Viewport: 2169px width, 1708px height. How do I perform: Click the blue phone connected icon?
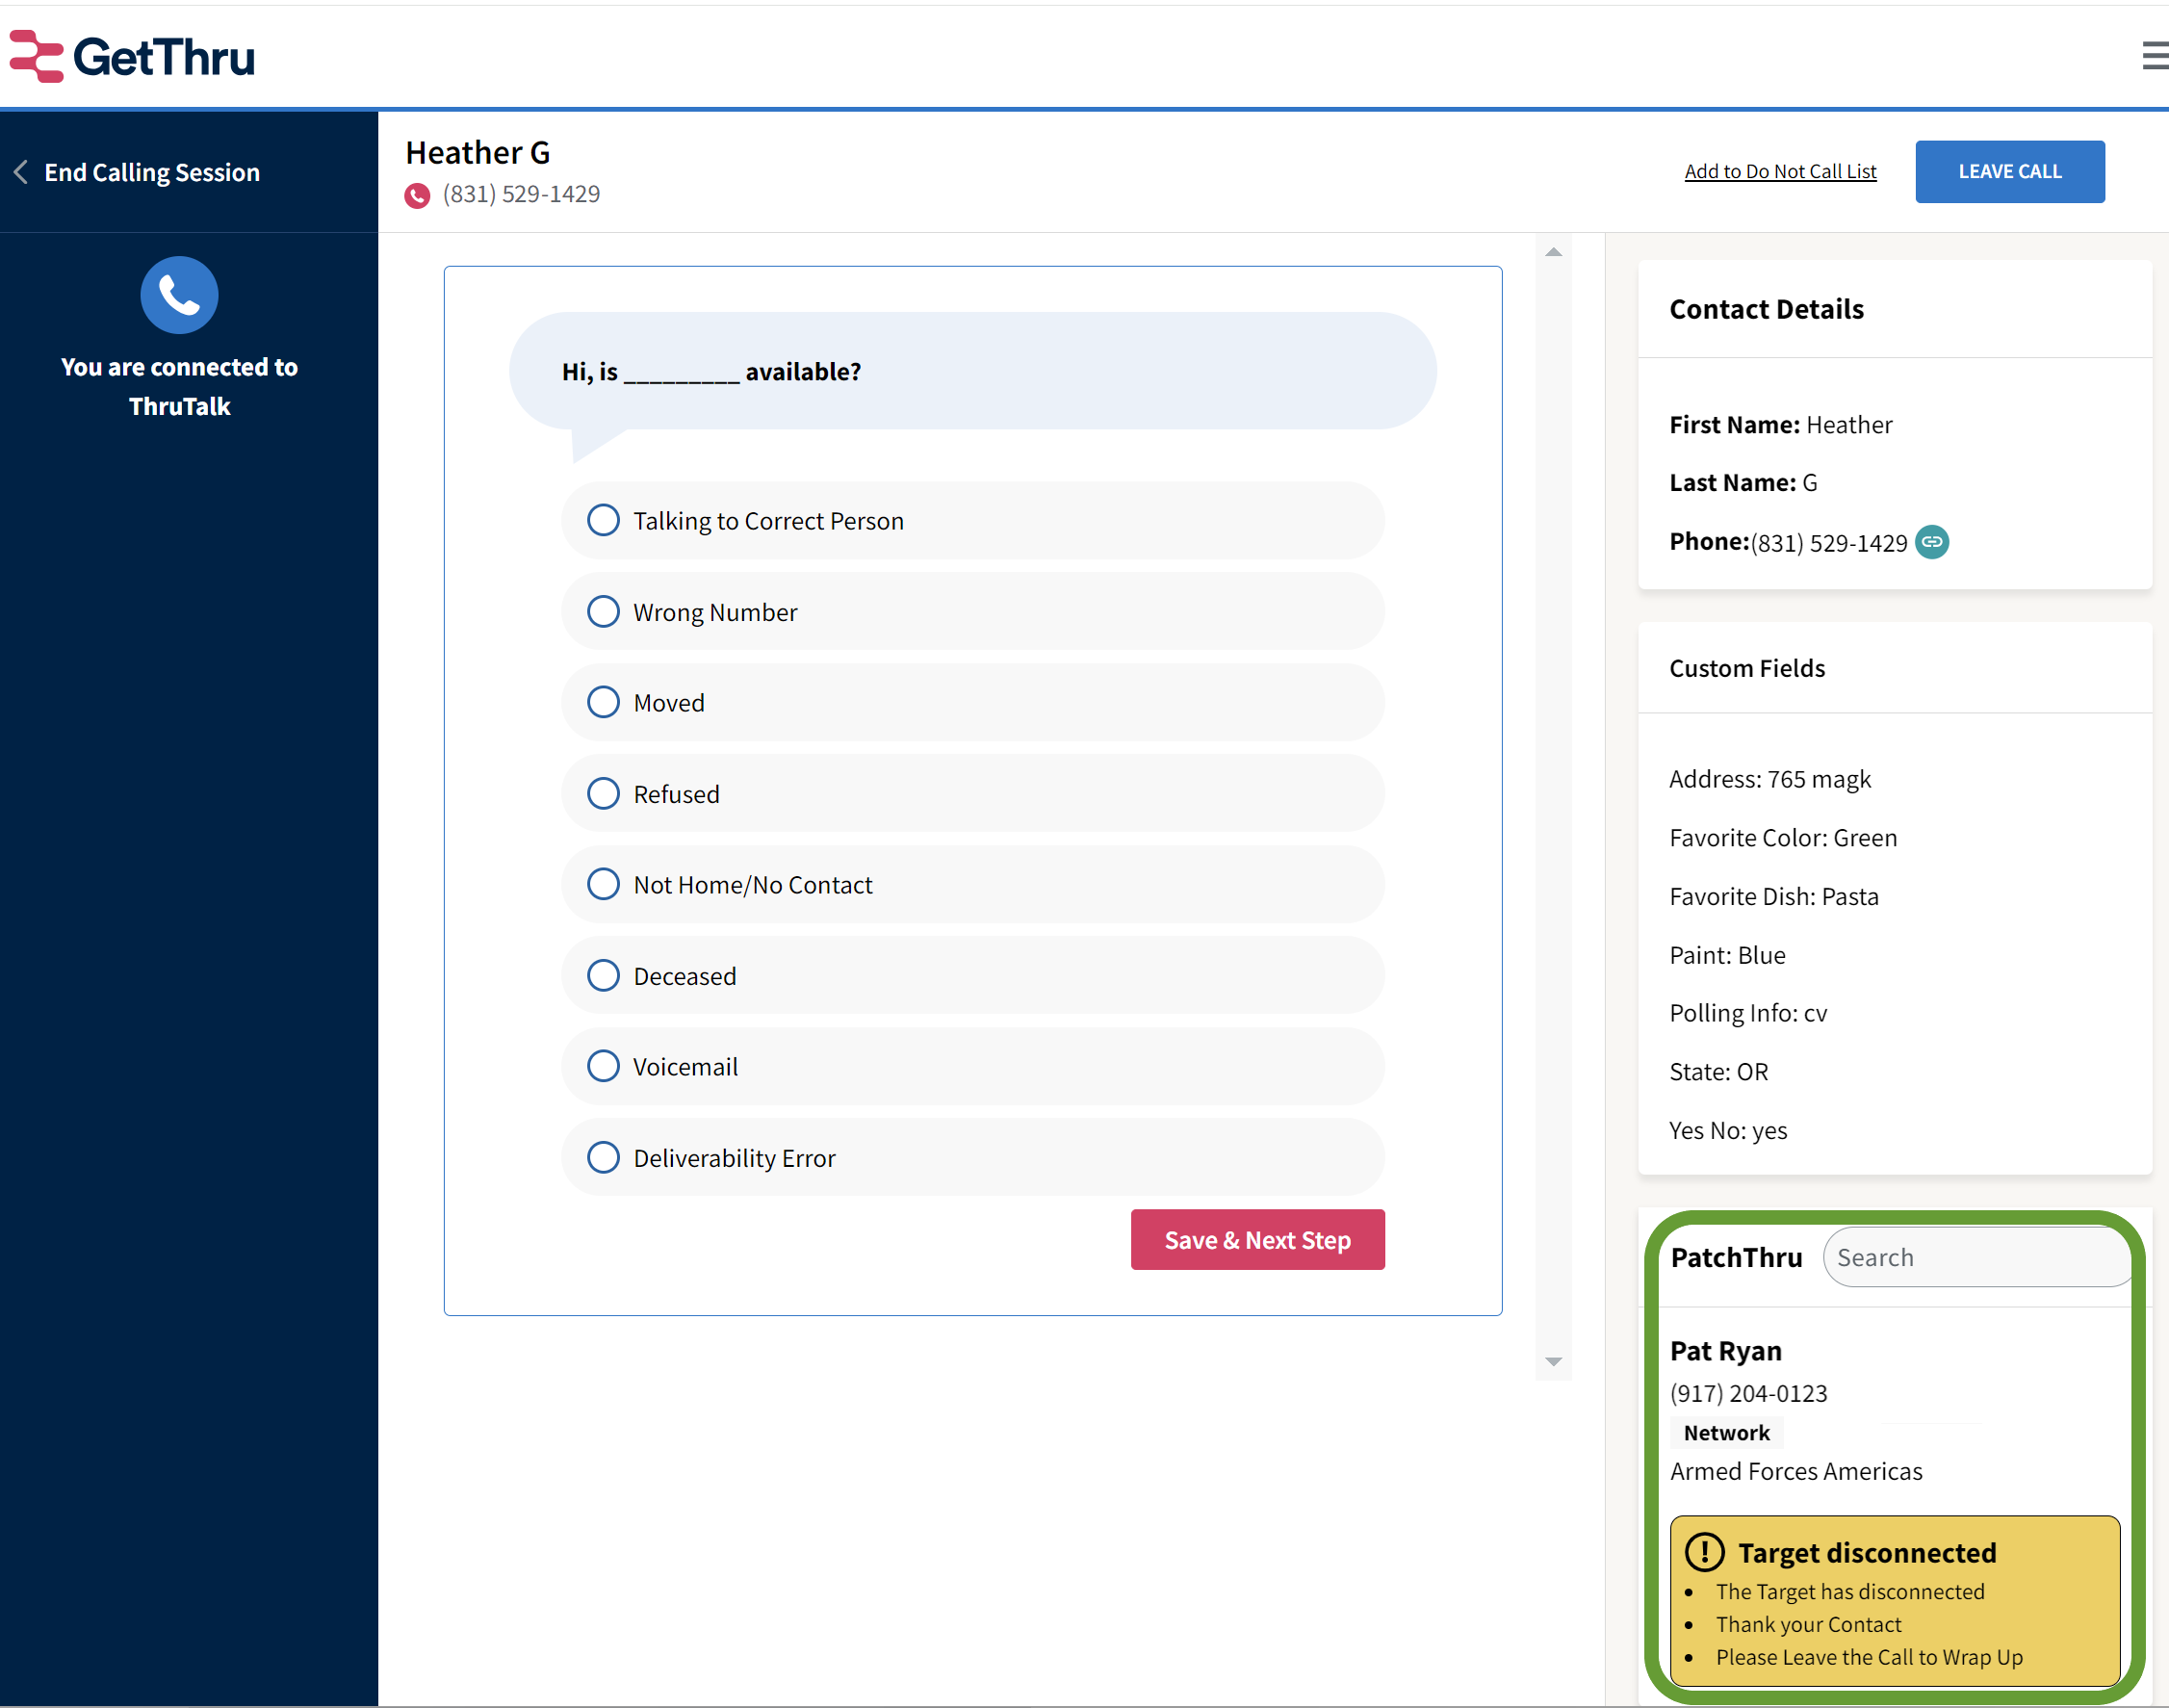pyautogui.click(x=179, y=295)
